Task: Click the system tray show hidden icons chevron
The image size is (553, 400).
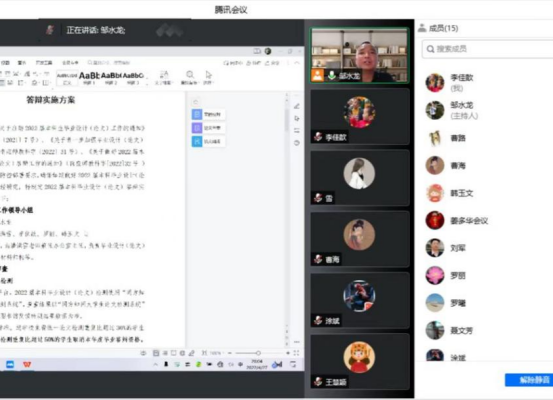Action: [156, 364]
